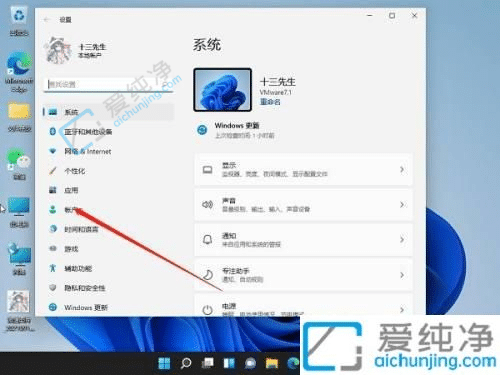Open Recycle Bin on the desktop
The image size is (500, 375).
(19, 21)
